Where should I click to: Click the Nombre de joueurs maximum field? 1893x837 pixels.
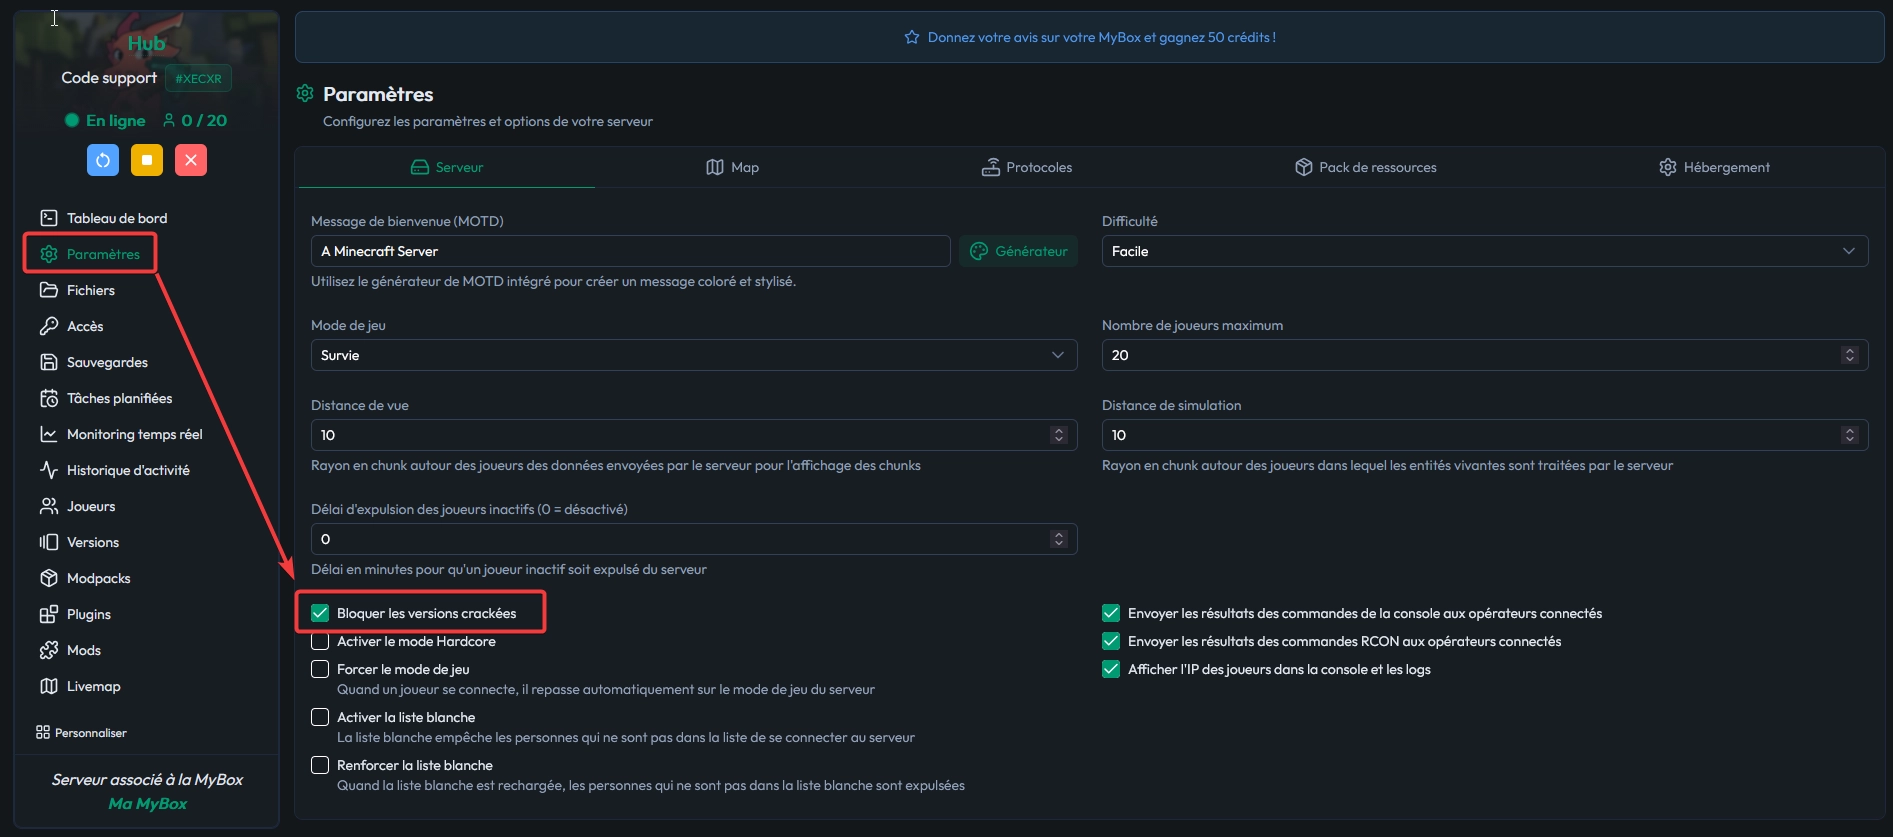tap(1485, 355)
